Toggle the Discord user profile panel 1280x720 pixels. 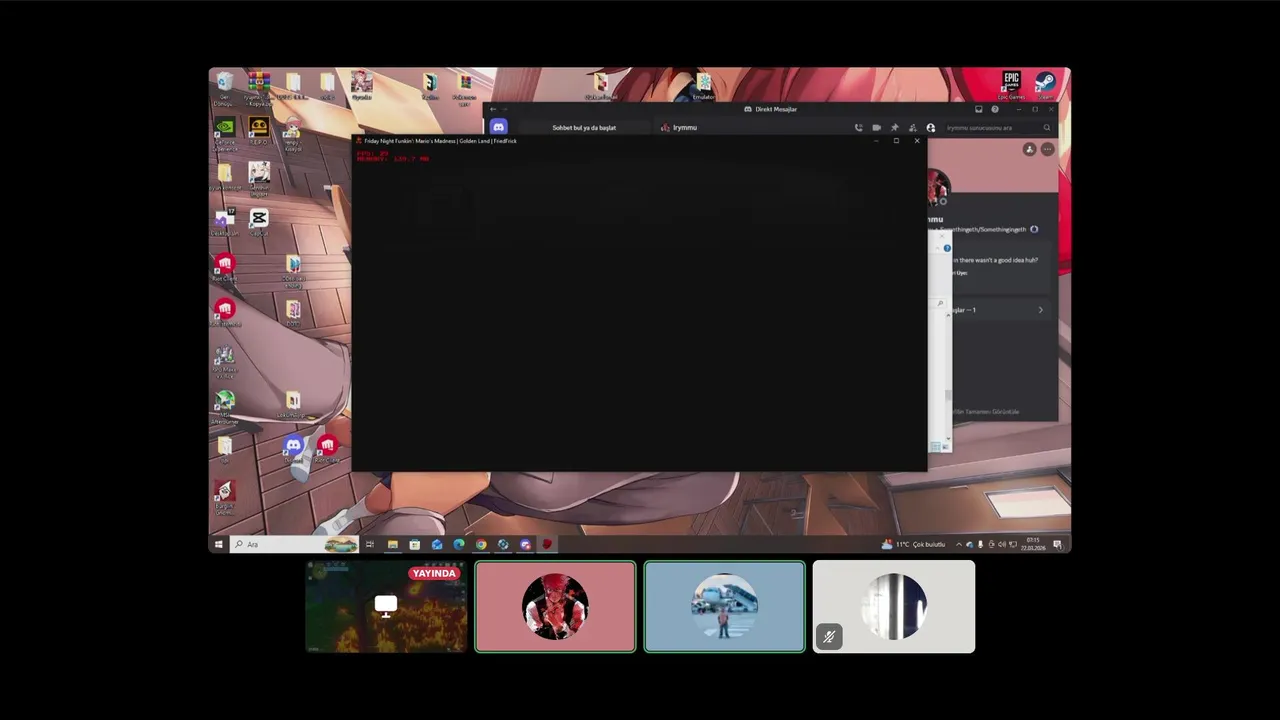click(930, 128)
